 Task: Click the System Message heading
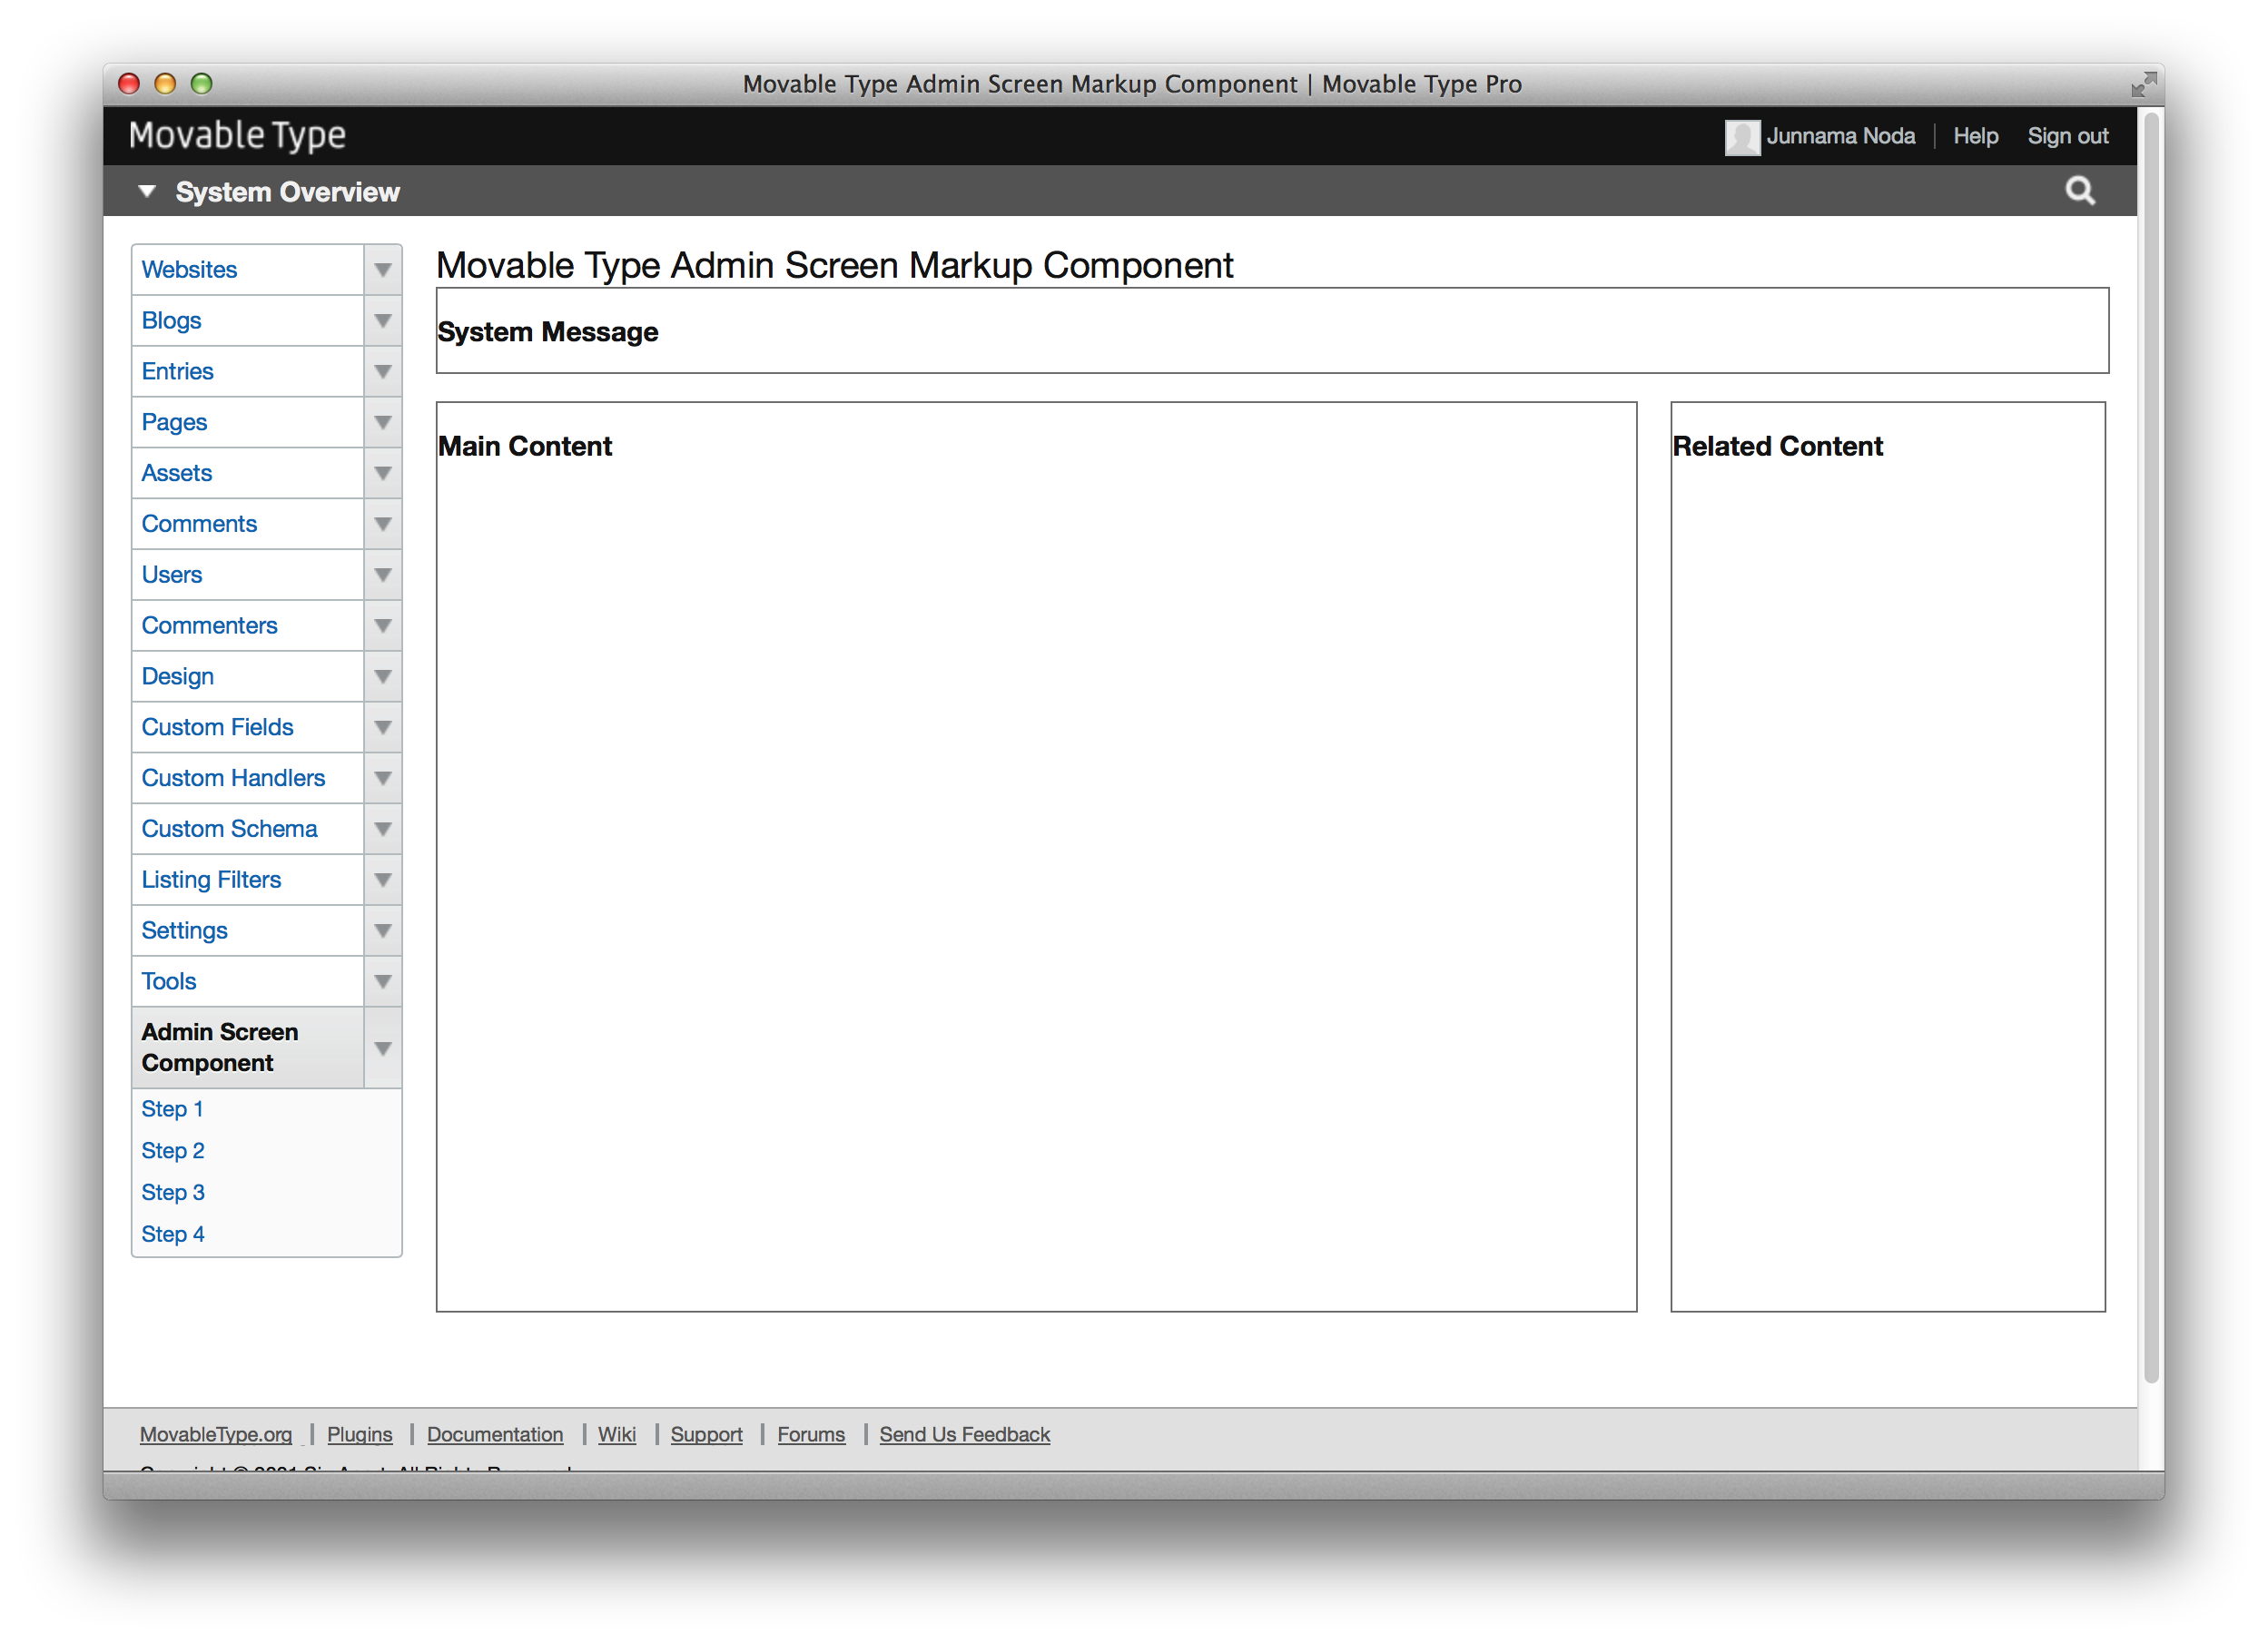(548, 333)
